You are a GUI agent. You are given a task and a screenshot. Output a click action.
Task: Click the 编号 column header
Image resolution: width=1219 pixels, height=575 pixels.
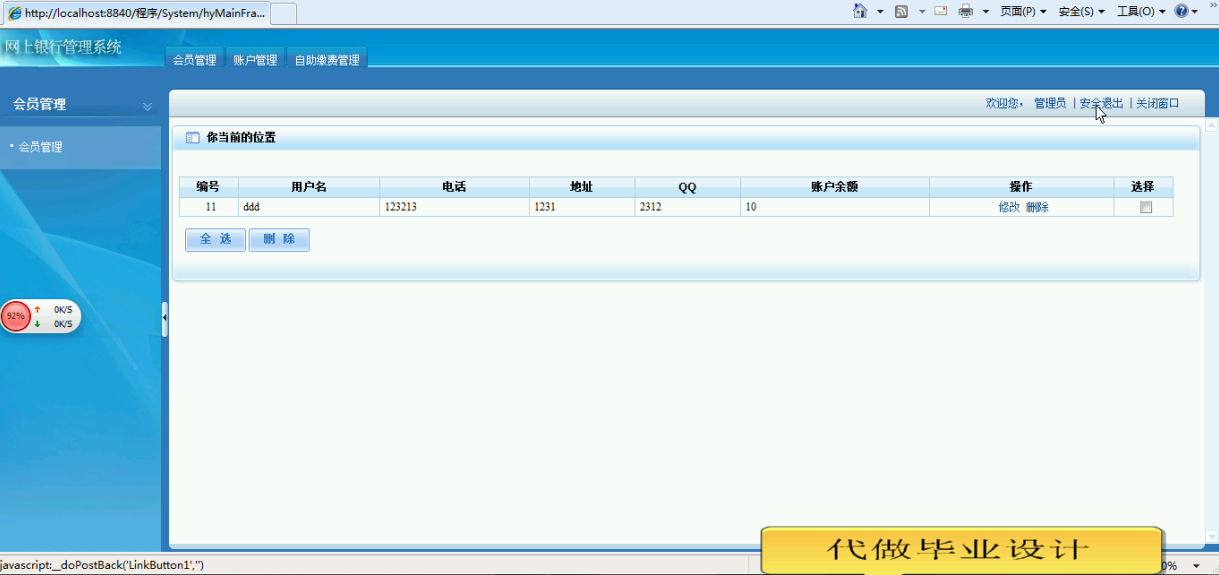(x=208, y=187)
